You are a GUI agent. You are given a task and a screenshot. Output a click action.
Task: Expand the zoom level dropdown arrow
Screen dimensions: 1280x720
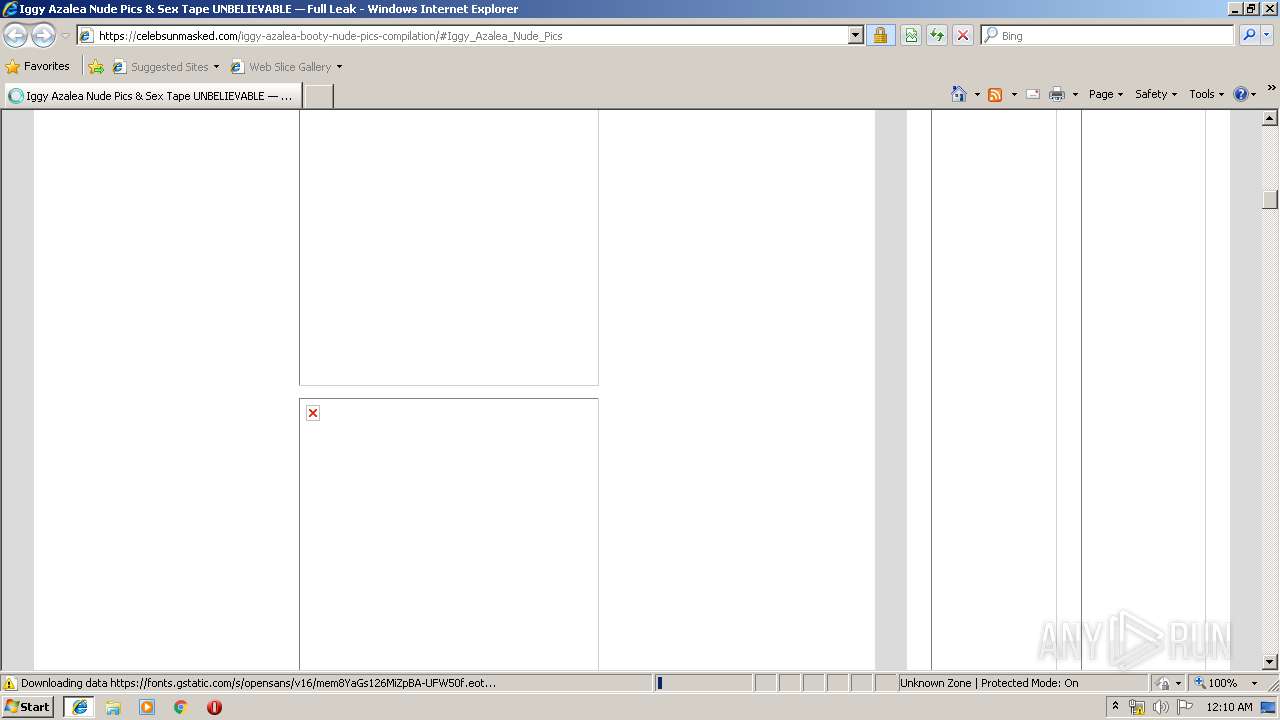tap(1254, 684)
